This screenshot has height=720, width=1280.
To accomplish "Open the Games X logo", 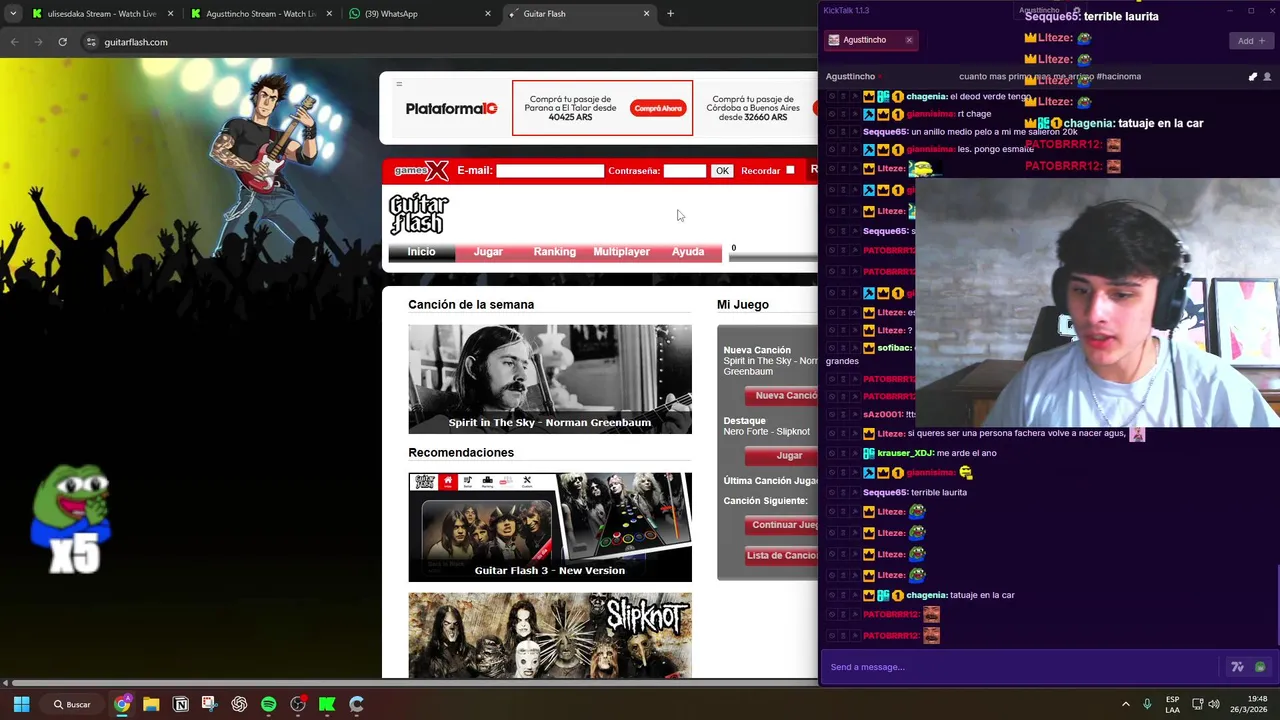I will tap(421, 170).
